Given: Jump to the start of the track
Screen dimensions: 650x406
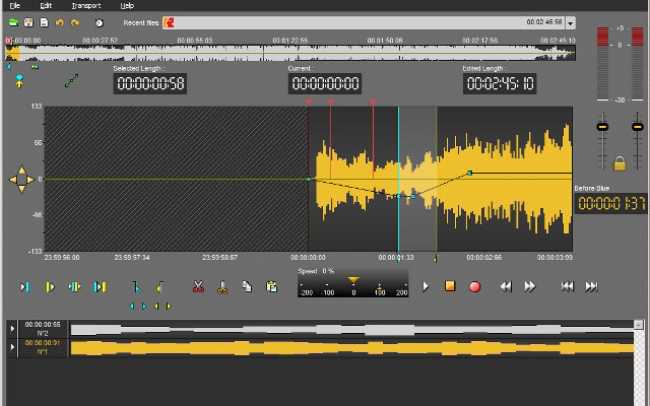Looking at the screenshot, I should pyautogui.click(x=567, y=287).
